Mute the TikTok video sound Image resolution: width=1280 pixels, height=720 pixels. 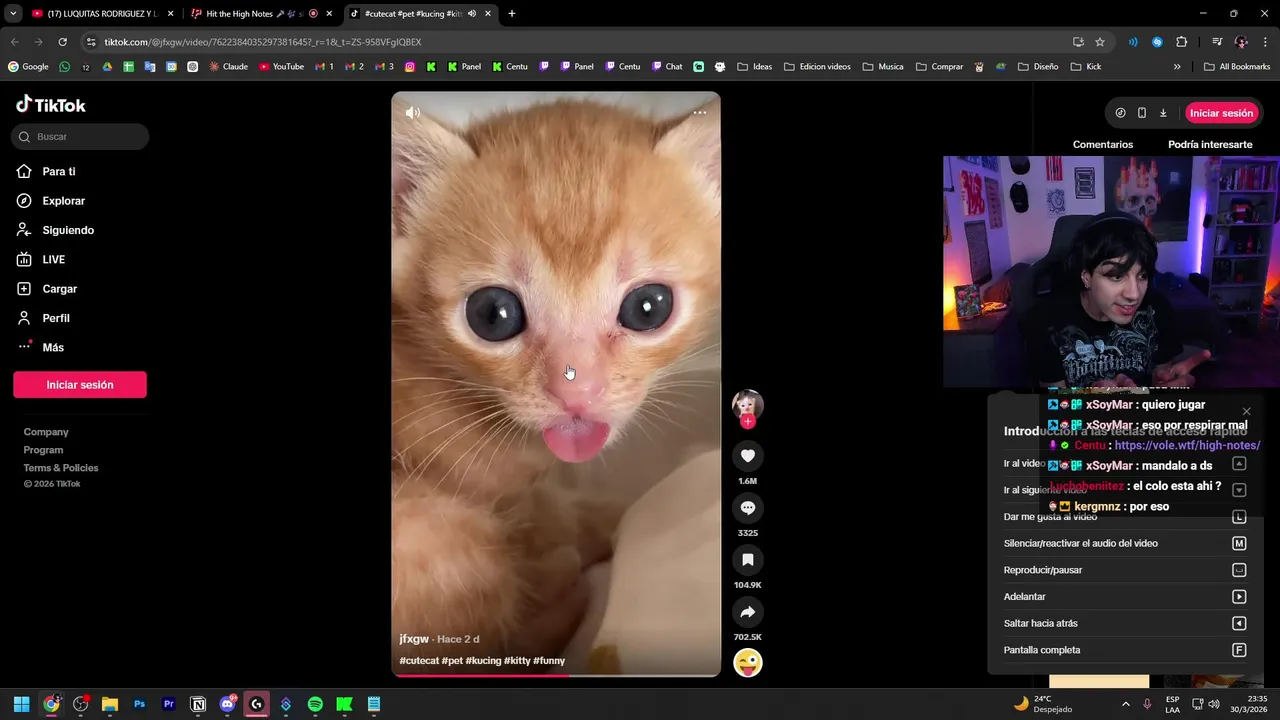pos(412,113)
